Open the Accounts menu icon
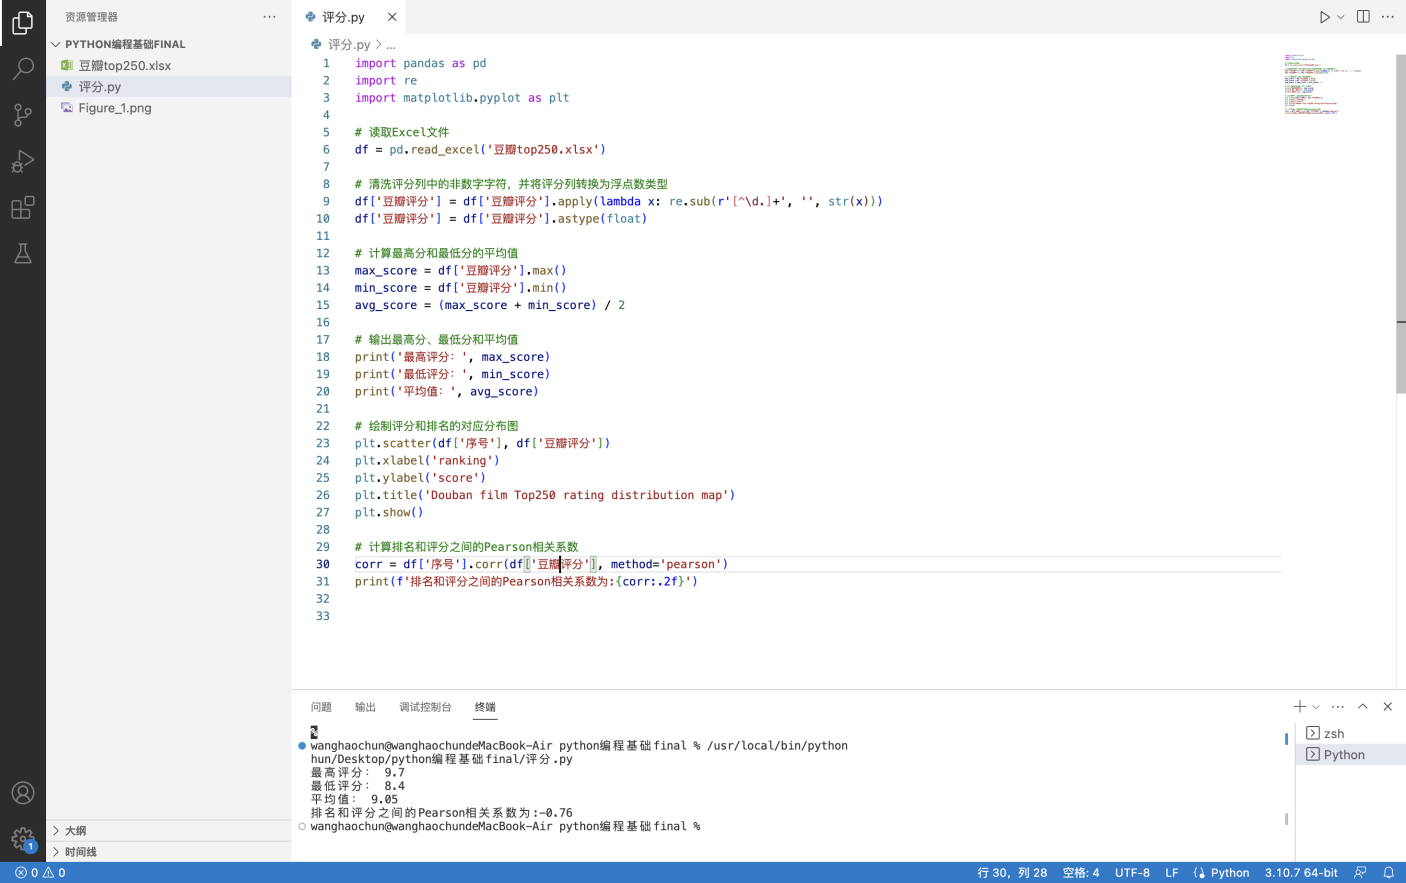Image resolution: width=1406 pixels, height=883 pixels. (22, 793)
